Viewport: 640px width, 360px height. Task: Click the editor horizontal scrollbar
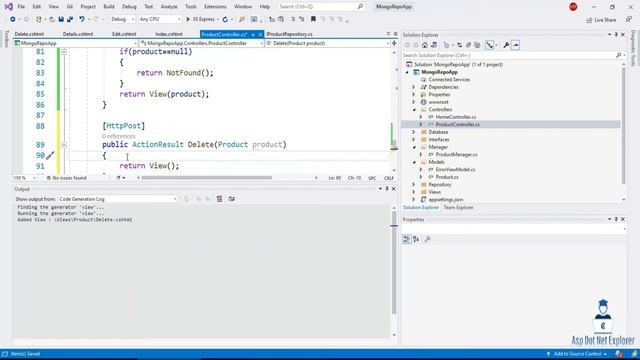click(206, 178)
